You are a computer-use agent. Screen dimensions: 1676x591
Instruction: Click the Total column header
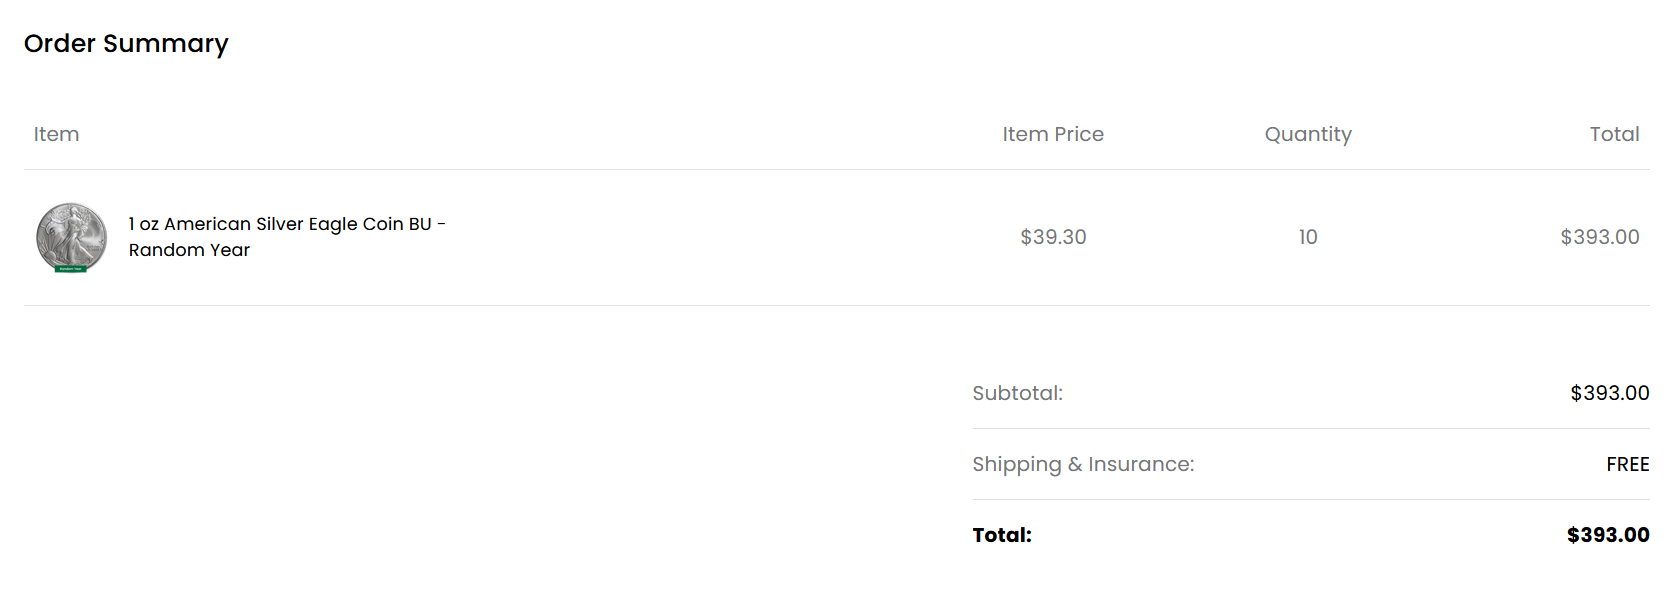(1614, 134)
